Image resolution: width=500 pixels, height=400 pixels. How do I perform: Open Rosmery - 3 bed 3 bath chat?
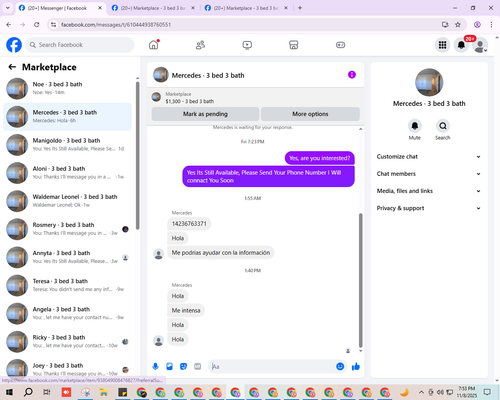click(67, 229)
